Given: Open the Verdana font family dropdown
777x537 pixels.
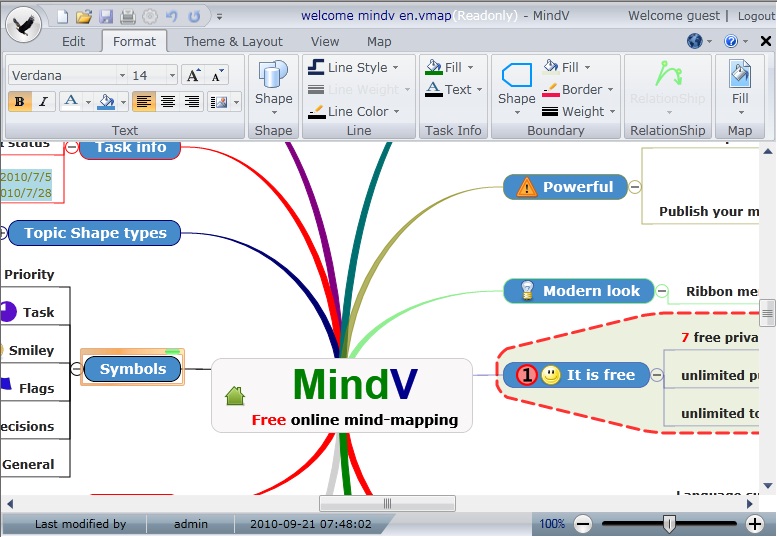Looking at the screenshot, I should pos(122,76).
